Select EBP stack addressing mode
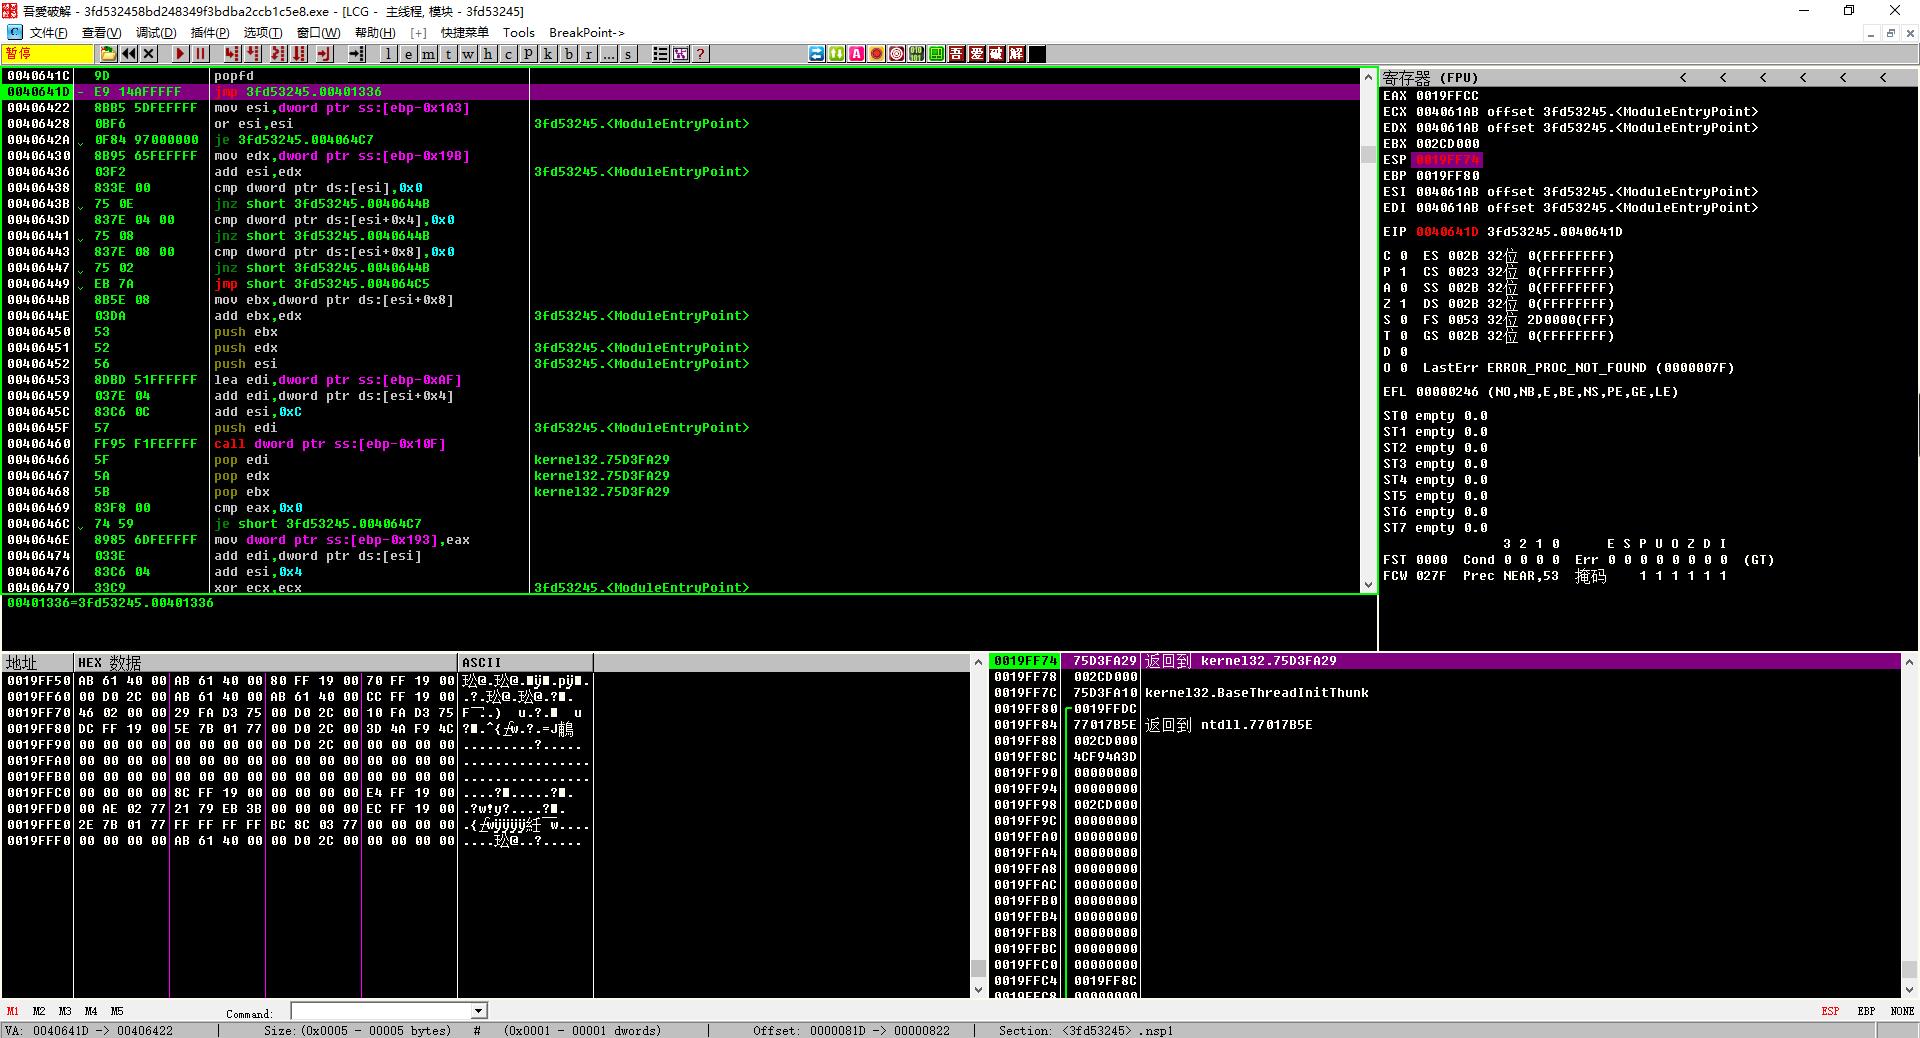The image size is (1920, 1038). pyautogui.click(x=1866, y=1011)
